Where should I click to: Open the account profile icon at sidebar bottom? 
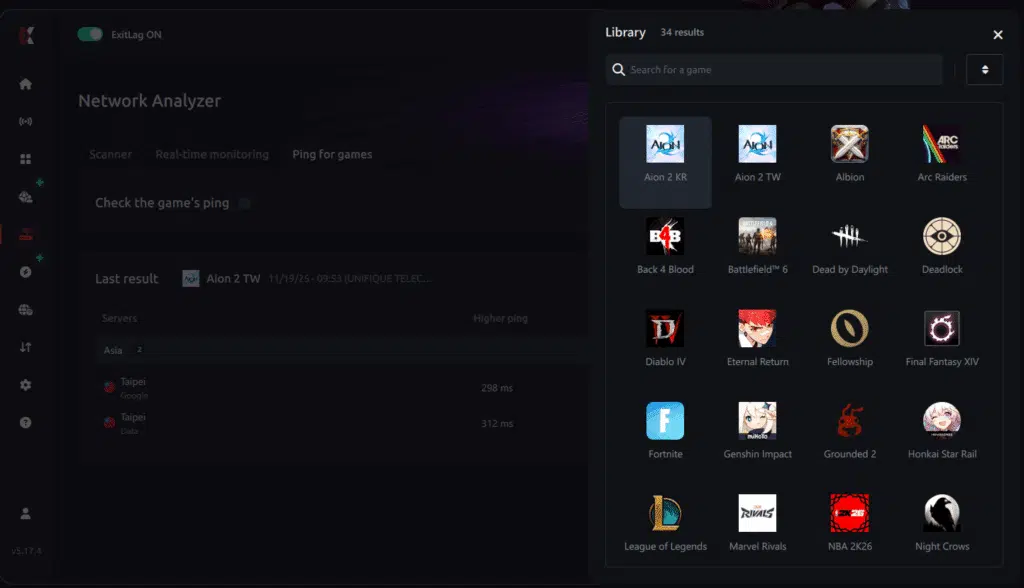click(x=24, y=513)
